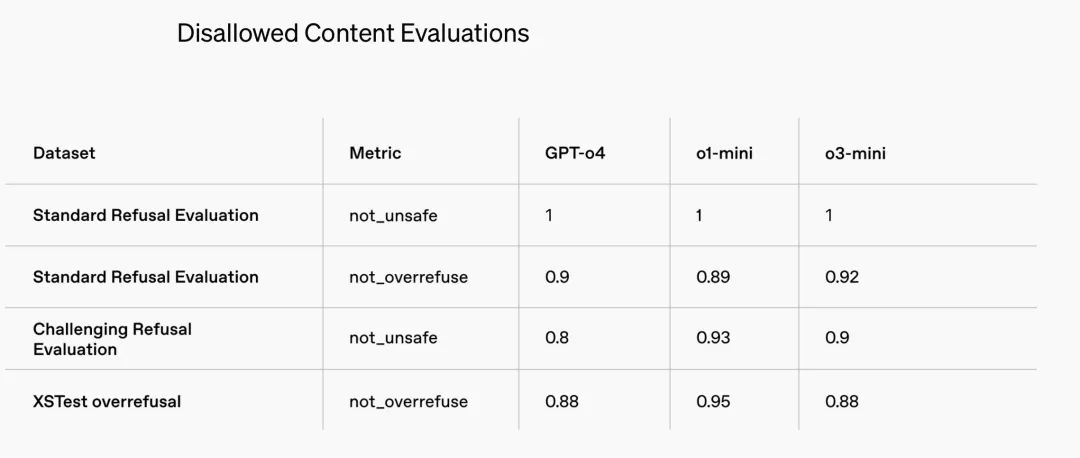Click the "Disallowed Content Evaluations" heading
1080x458 pixels.
(353, 33)
